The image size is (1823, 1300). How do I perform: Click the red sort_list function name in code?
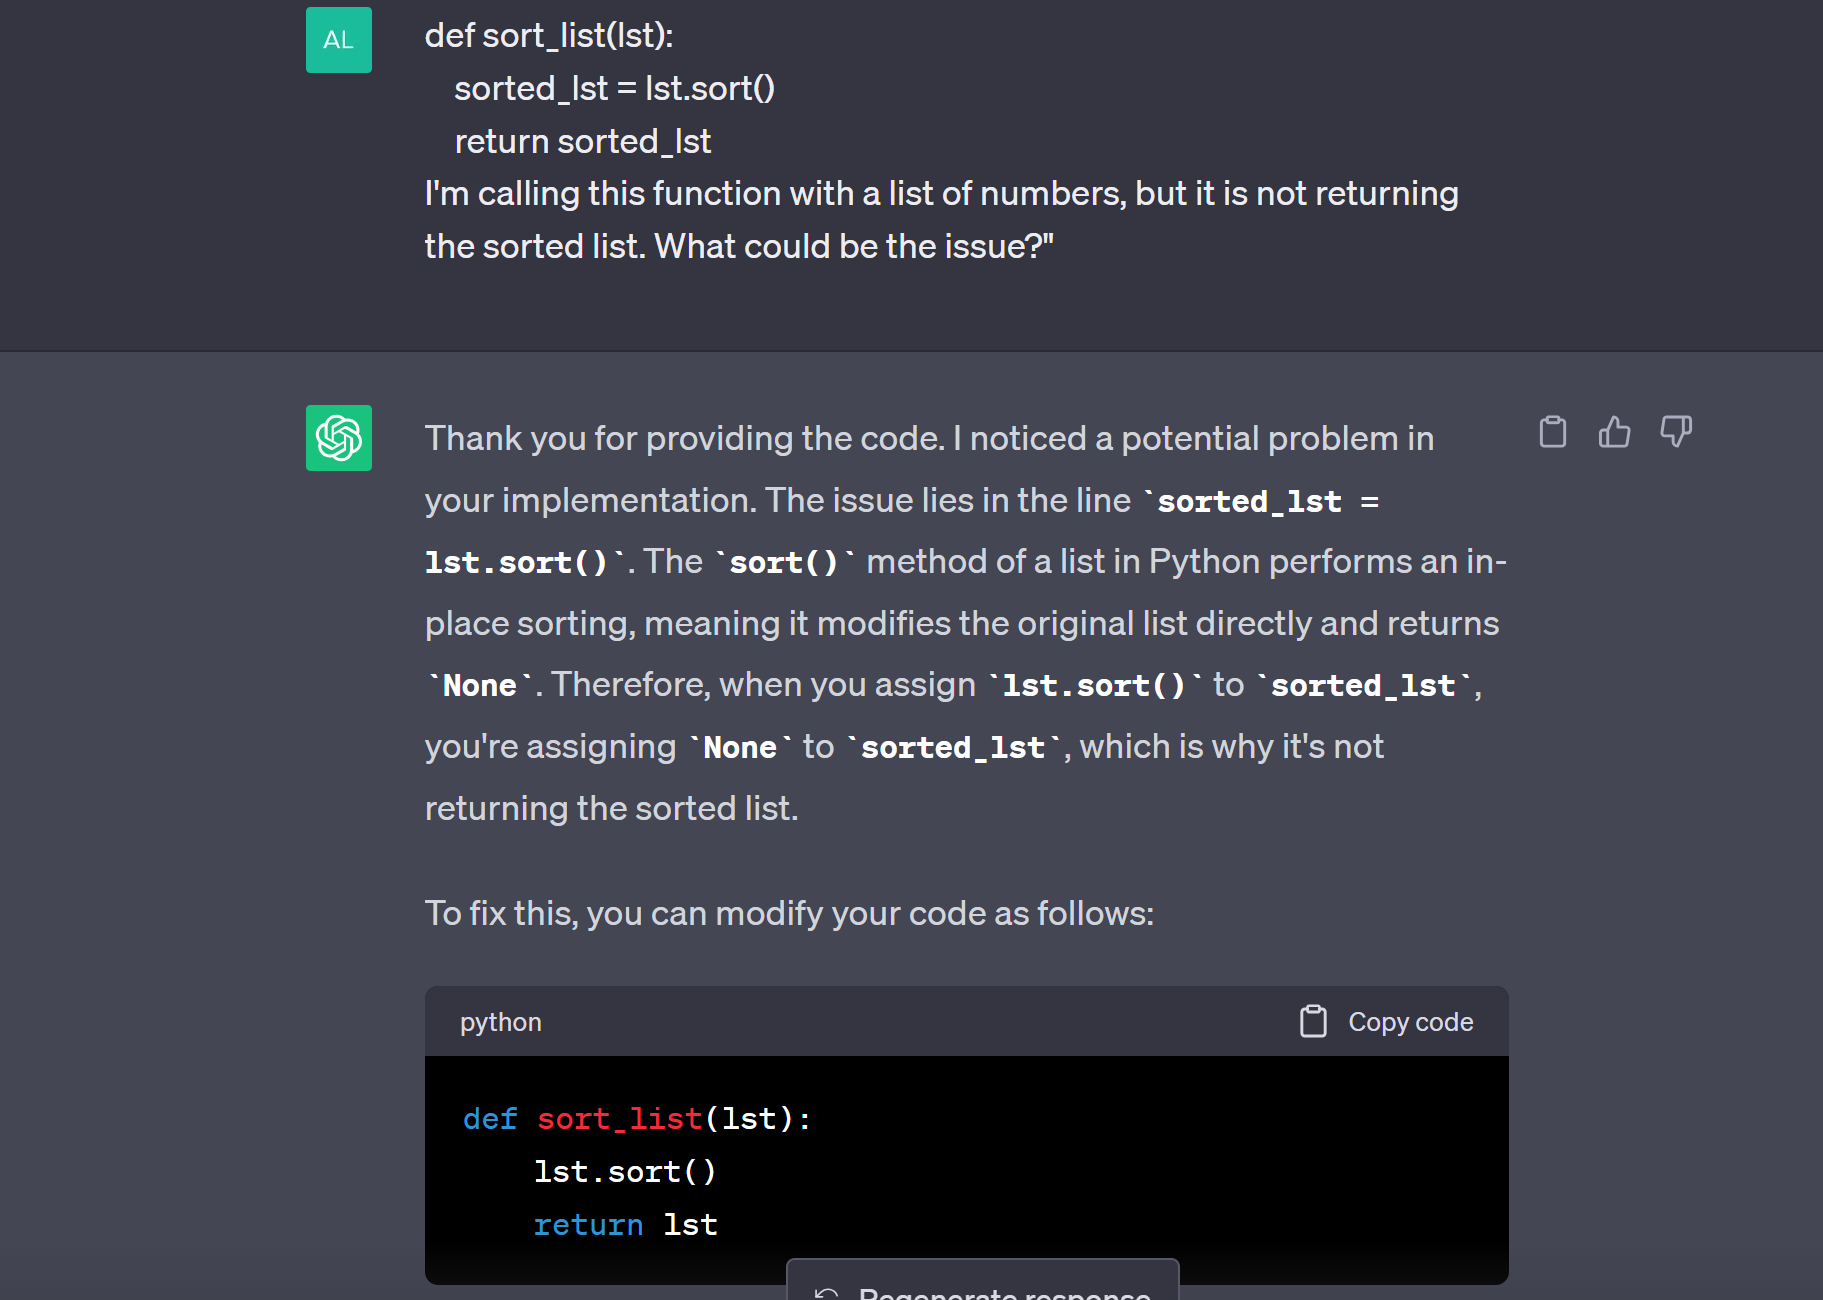(619, 1119)
